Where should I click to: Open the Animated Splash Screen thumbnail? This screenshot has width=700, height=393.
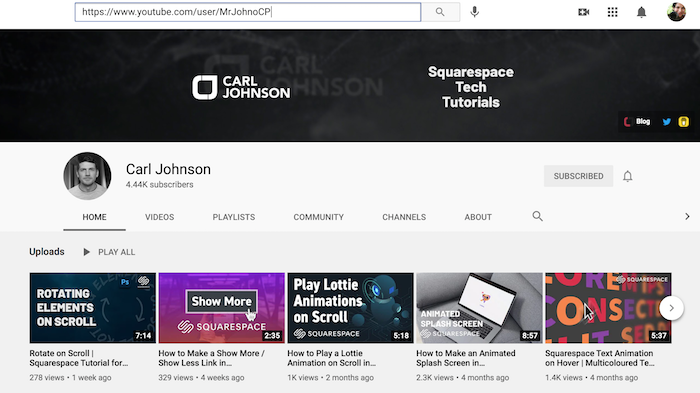(x=479, y=308)
